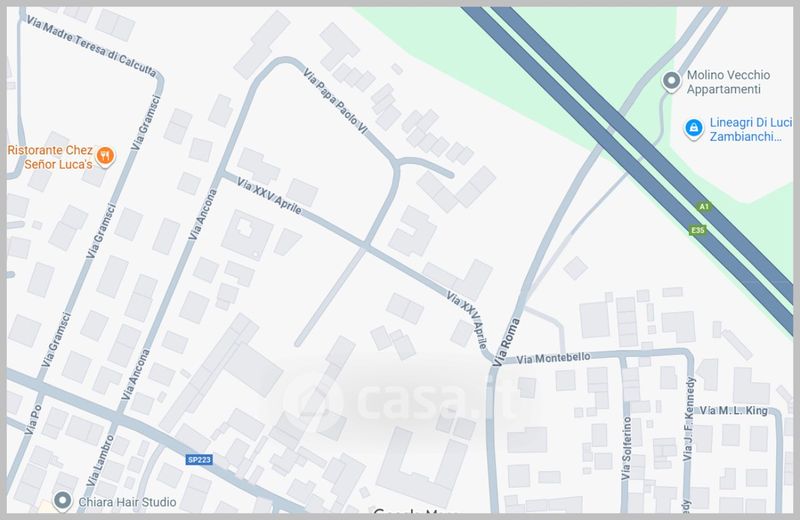Click the Via Papa Paolo VI label
Screen dimensions: 800x520
pos(335,102)
